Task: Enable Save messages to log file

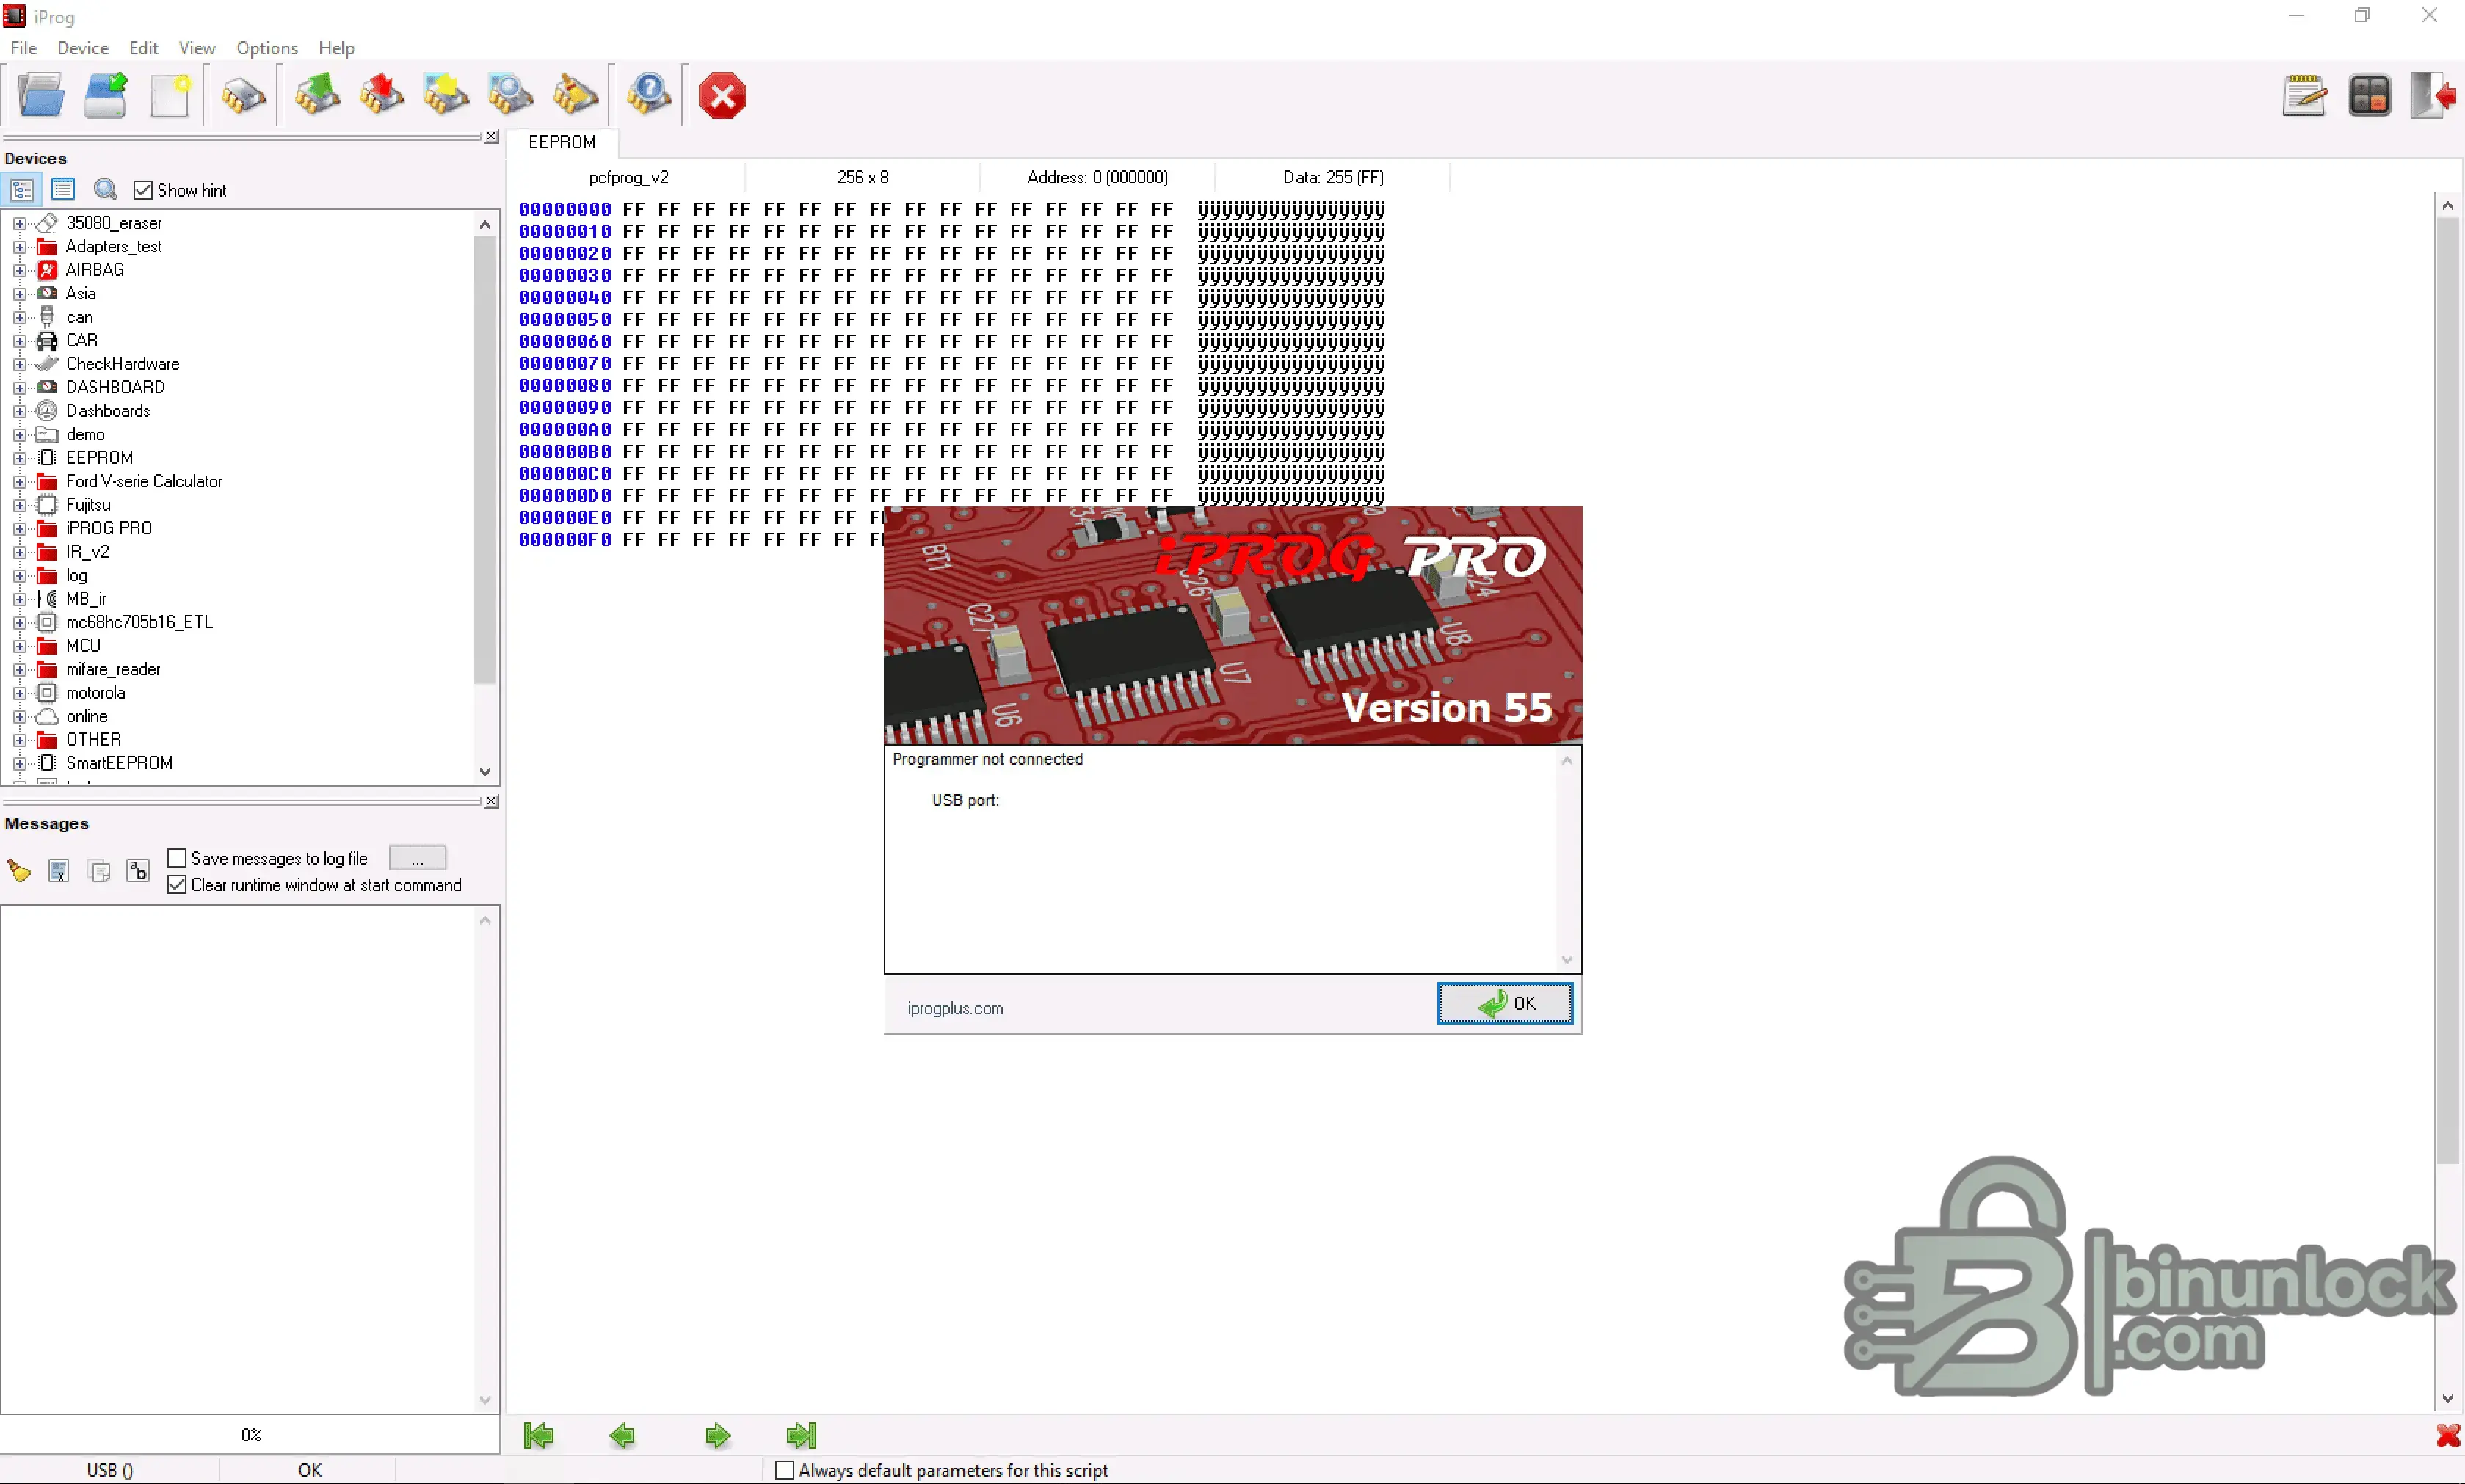Action: (x=177, y=858)
